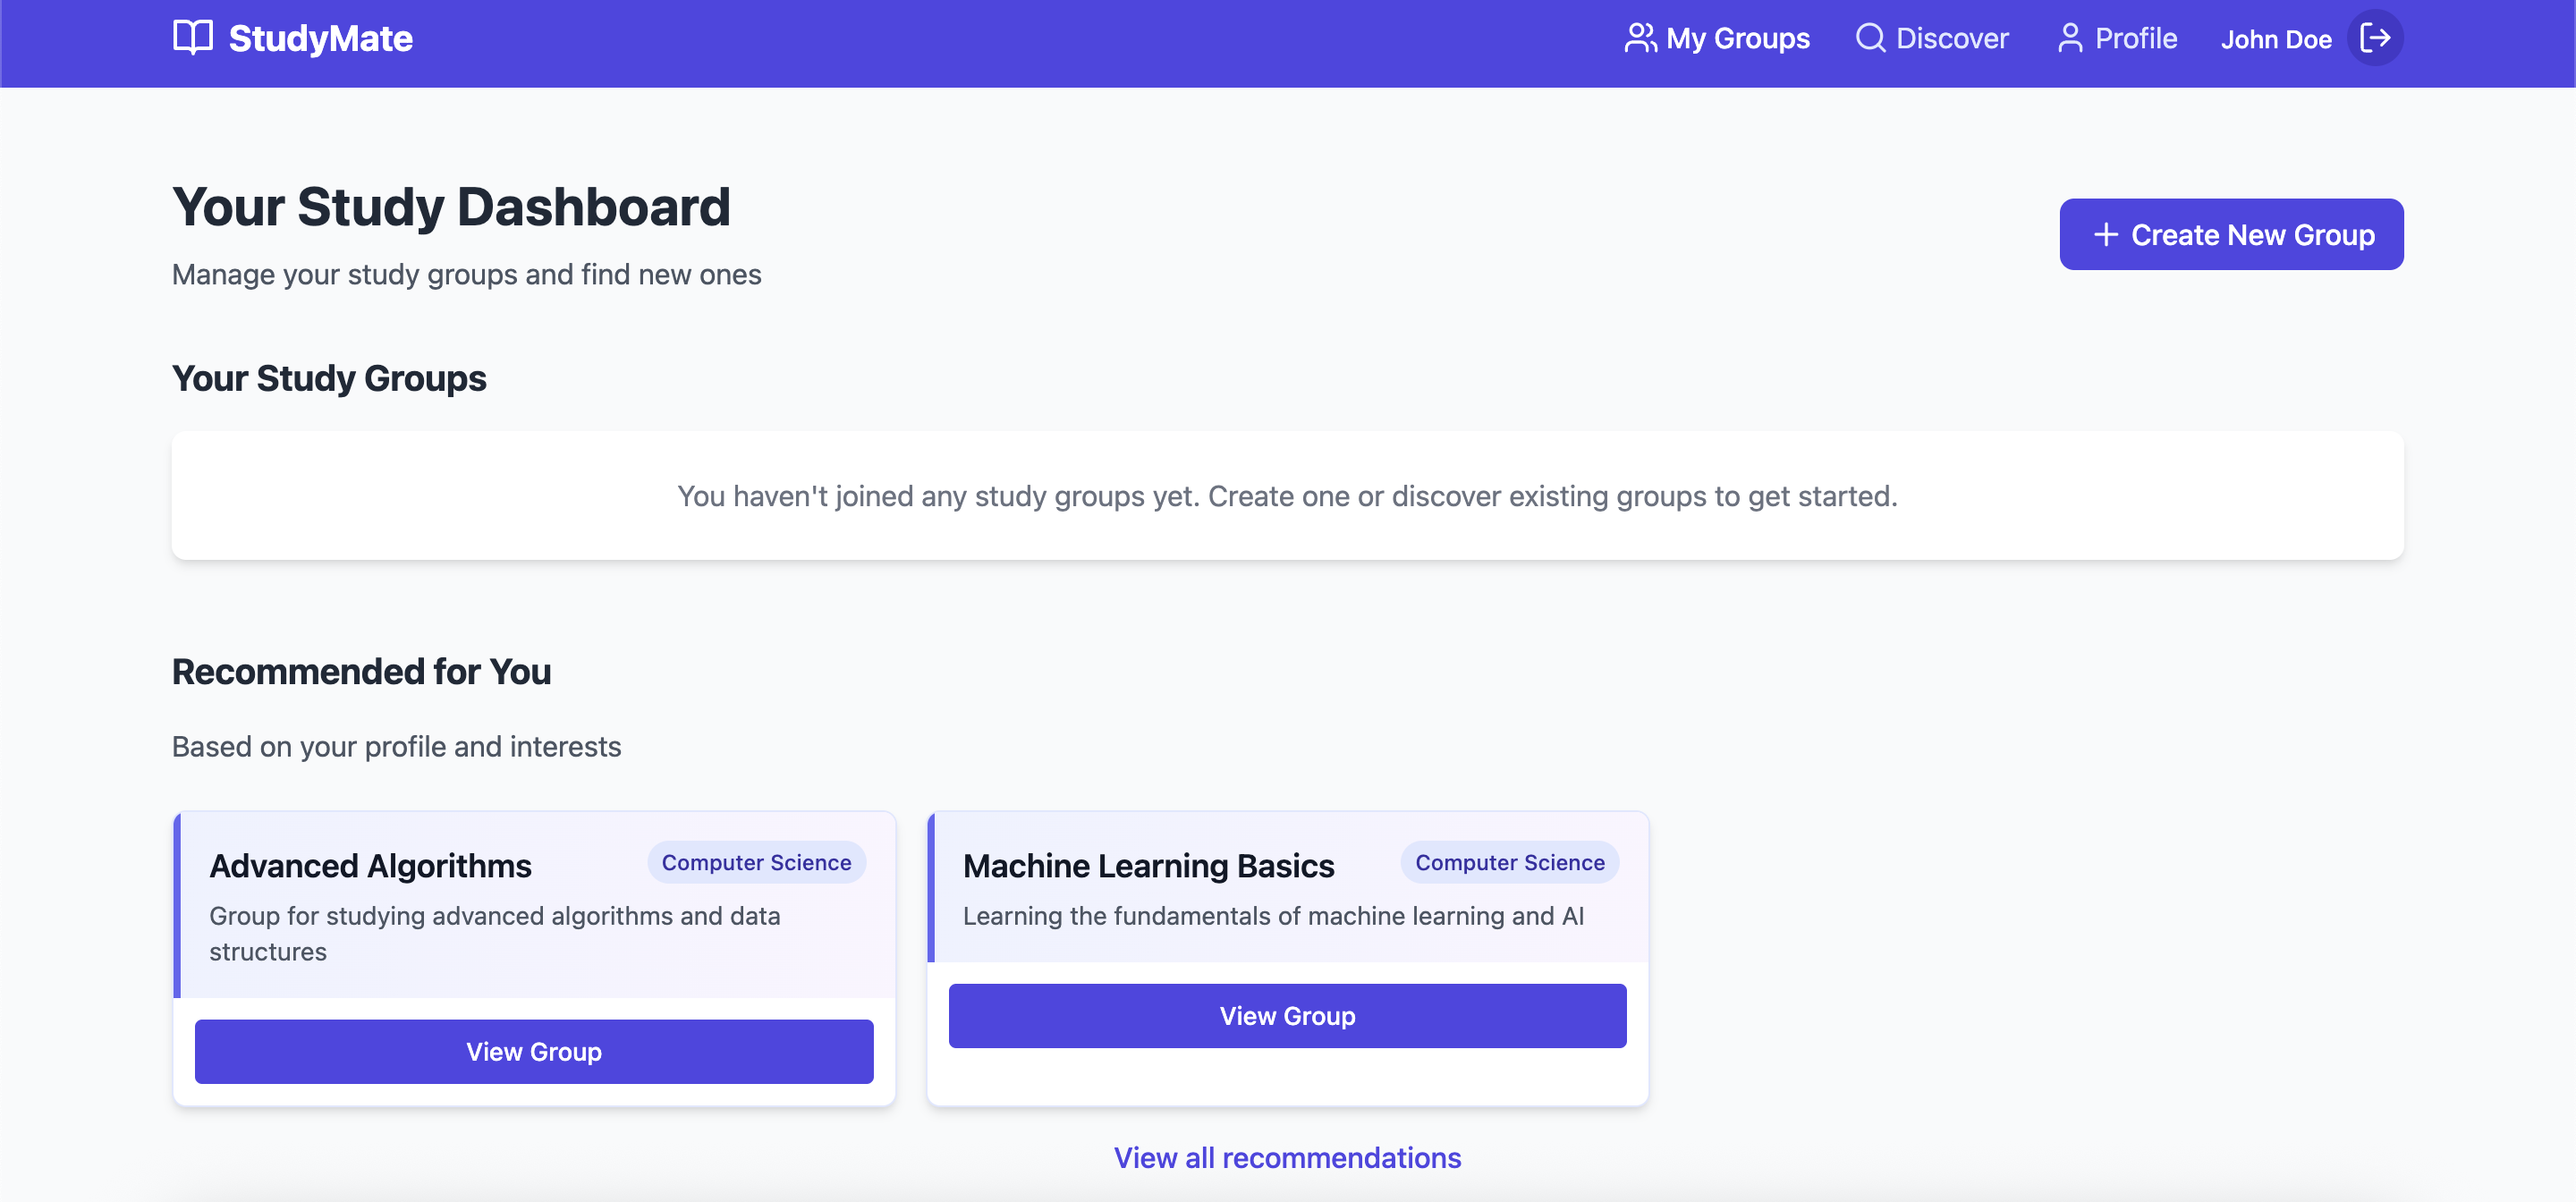Click Computer Science tag on Advanced Algorithms

[756, 862]
